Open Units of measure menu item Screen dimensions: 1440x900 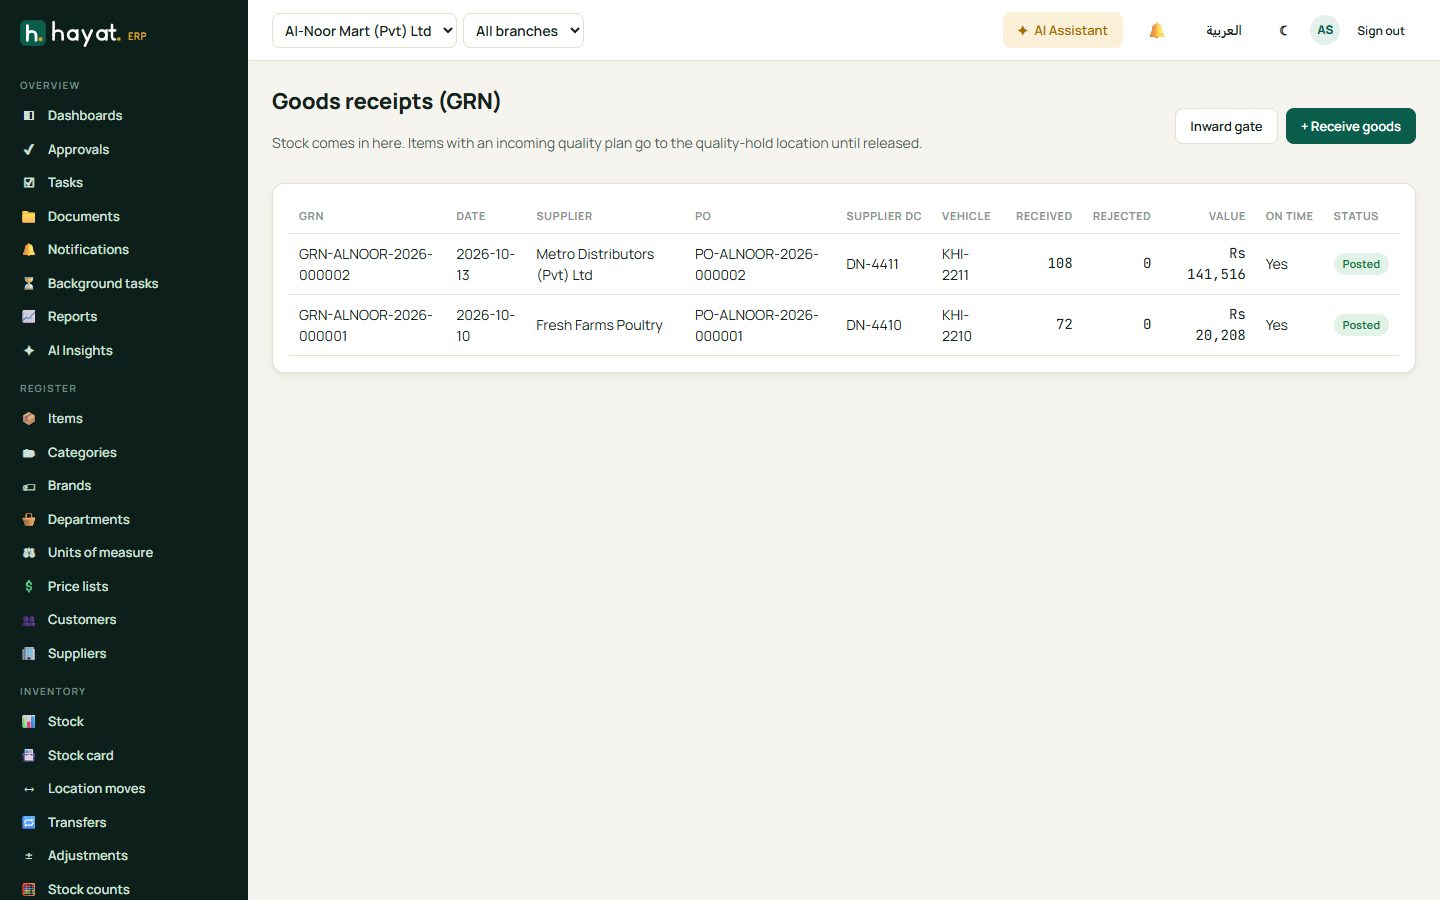100,553
